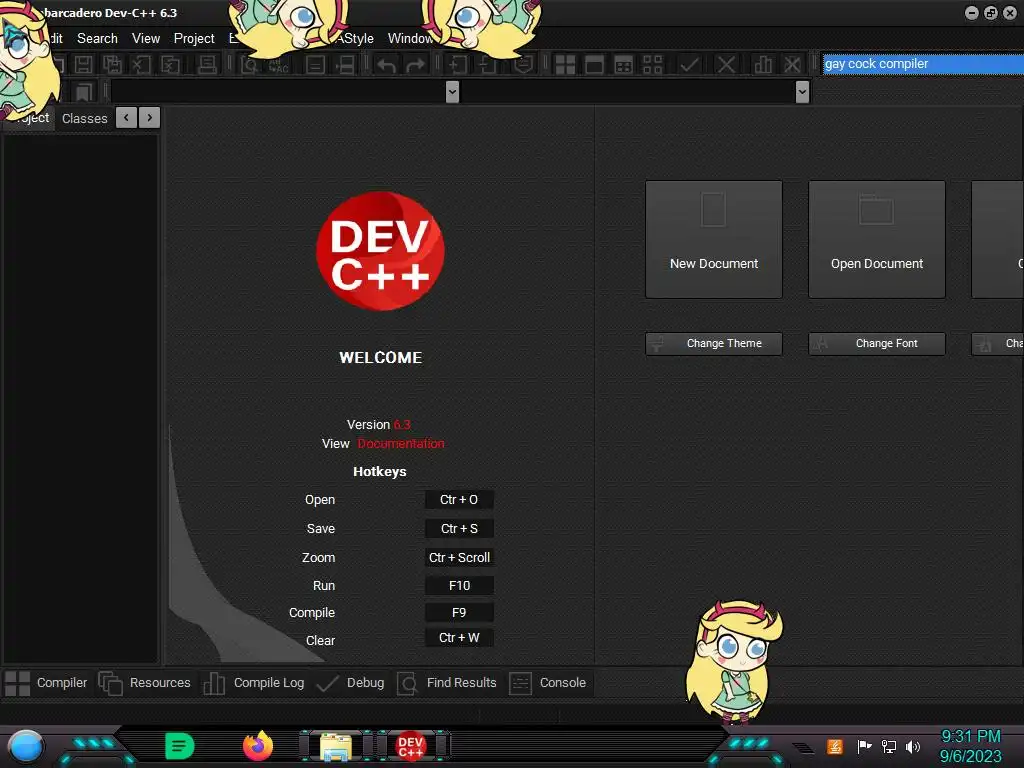Click the Close All files toolbar icon
Screen dimensions: 1024x768
[170, 65]
